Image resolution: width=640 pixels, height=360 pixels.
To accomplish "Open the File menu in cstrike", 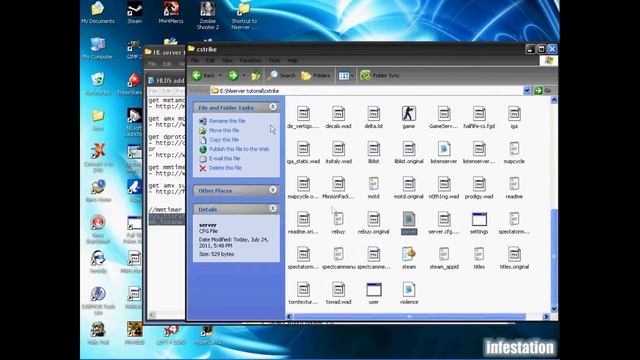I will [x=195, y=60].
